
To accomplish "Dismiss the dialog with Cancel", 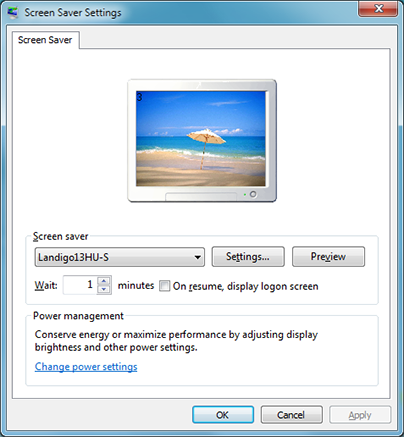I will click(291, 415).
